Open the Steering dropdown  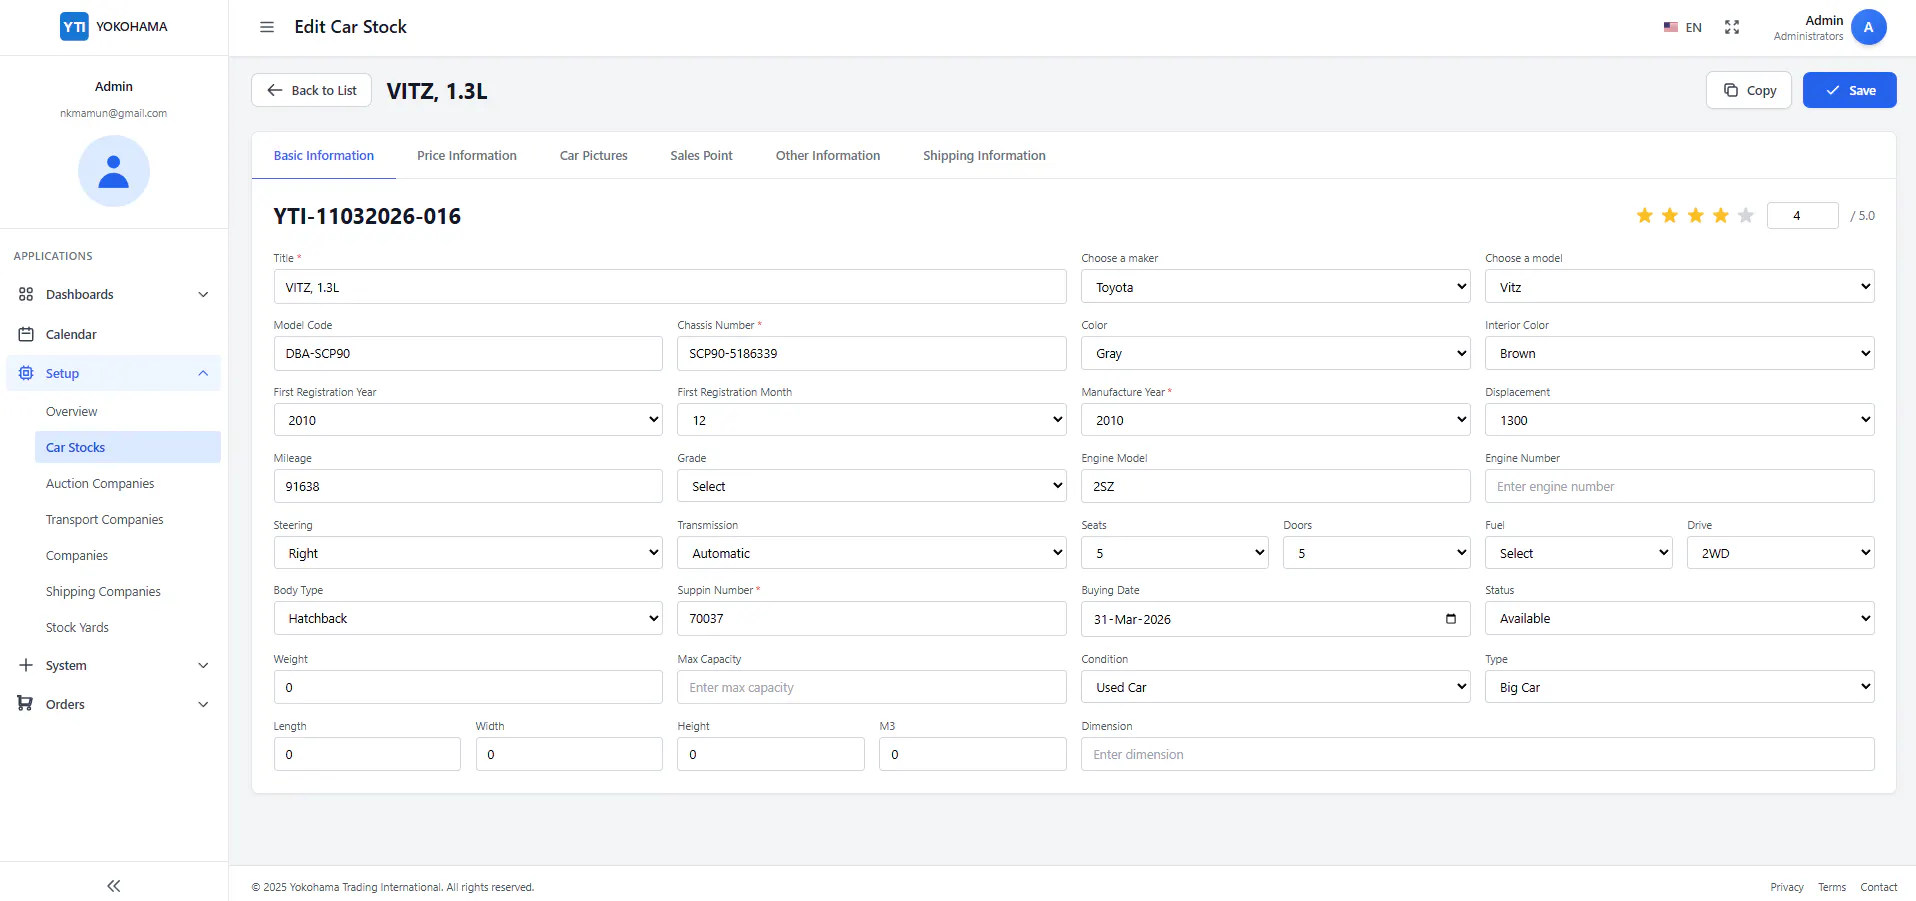468,553
